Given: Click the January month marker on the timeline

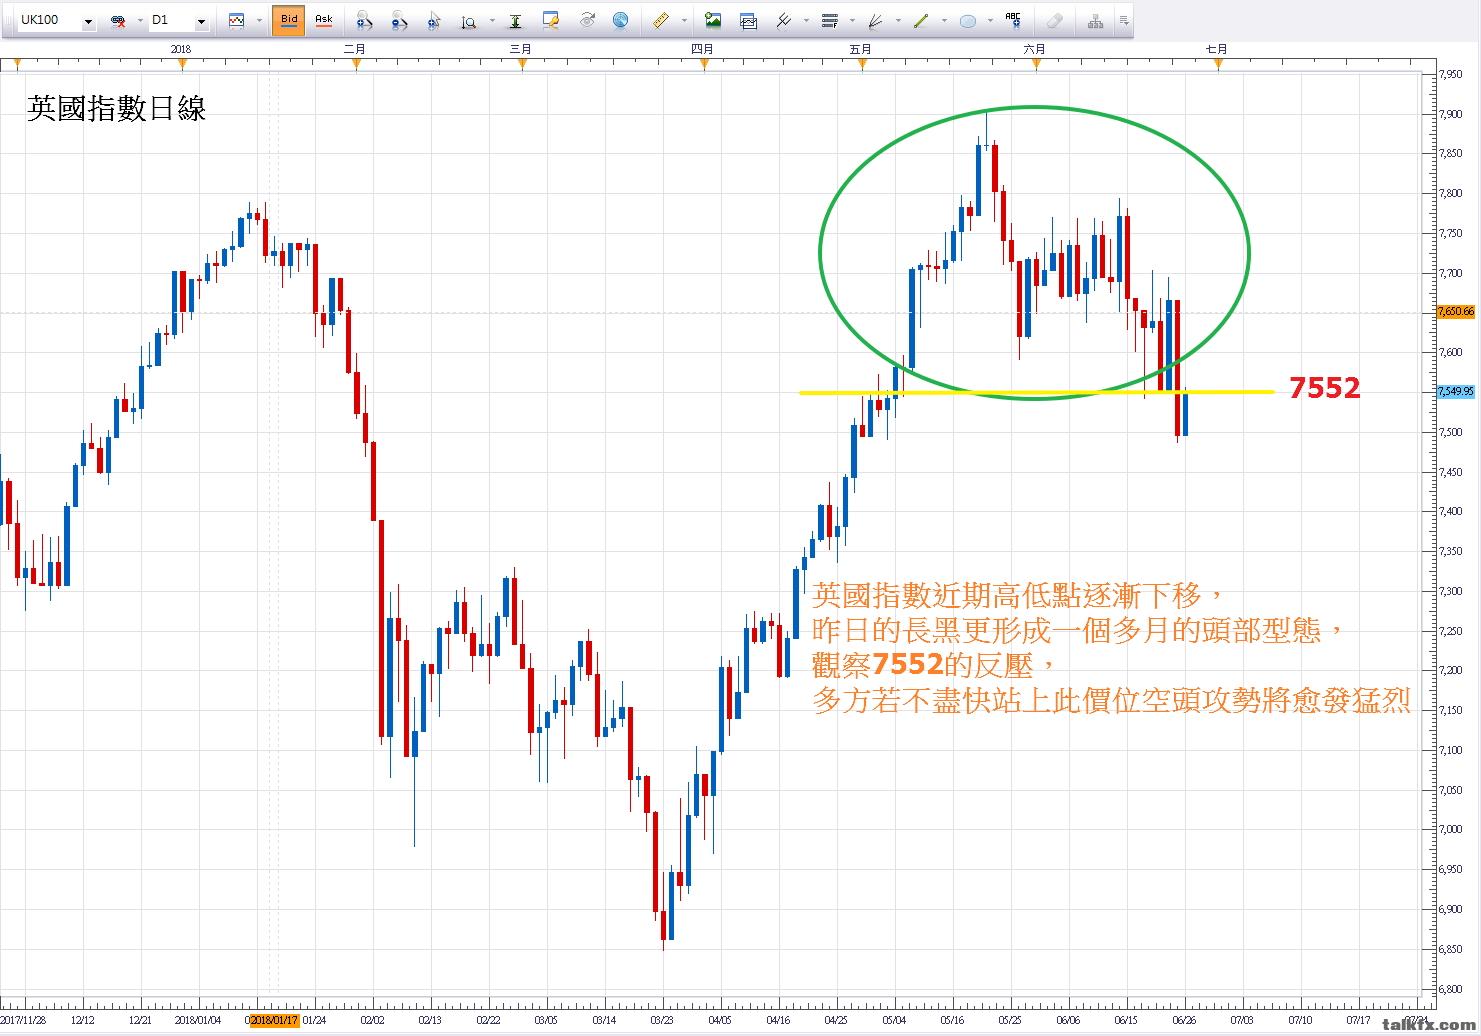Looking at the screenshot, I should pyautogui.click(x=182, y=64).
